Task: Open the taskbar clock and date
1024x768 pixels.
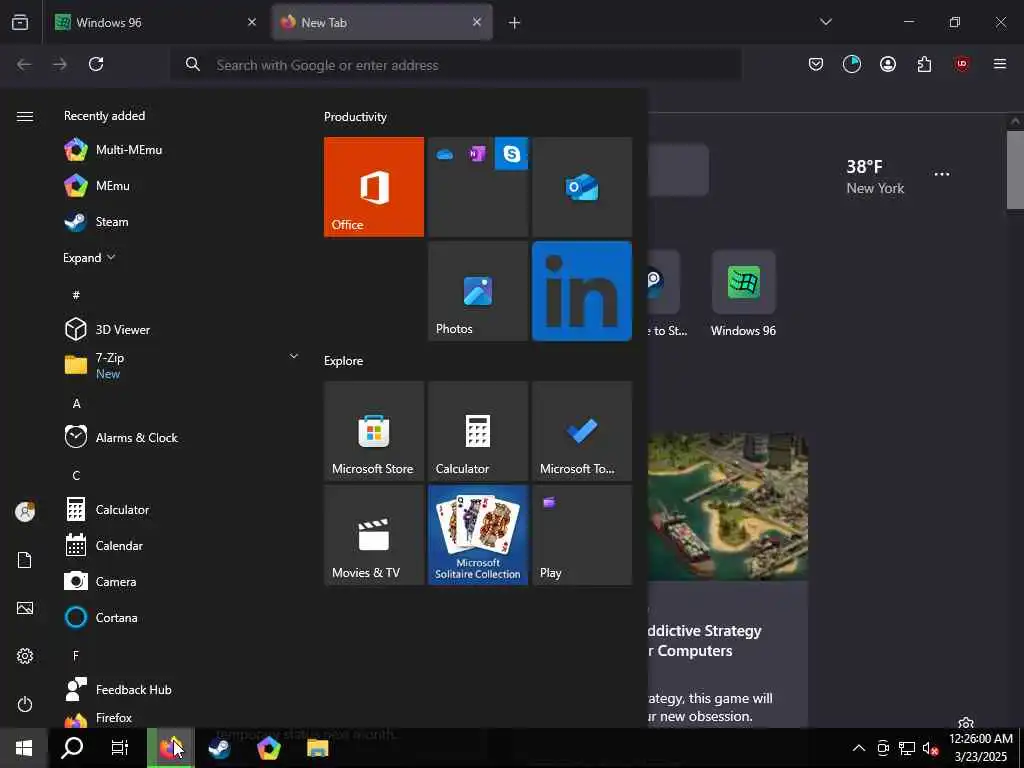Action: tap(980, 748)
